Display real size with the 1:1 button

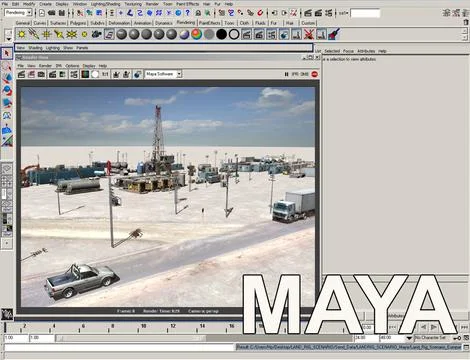pos(105,74)
